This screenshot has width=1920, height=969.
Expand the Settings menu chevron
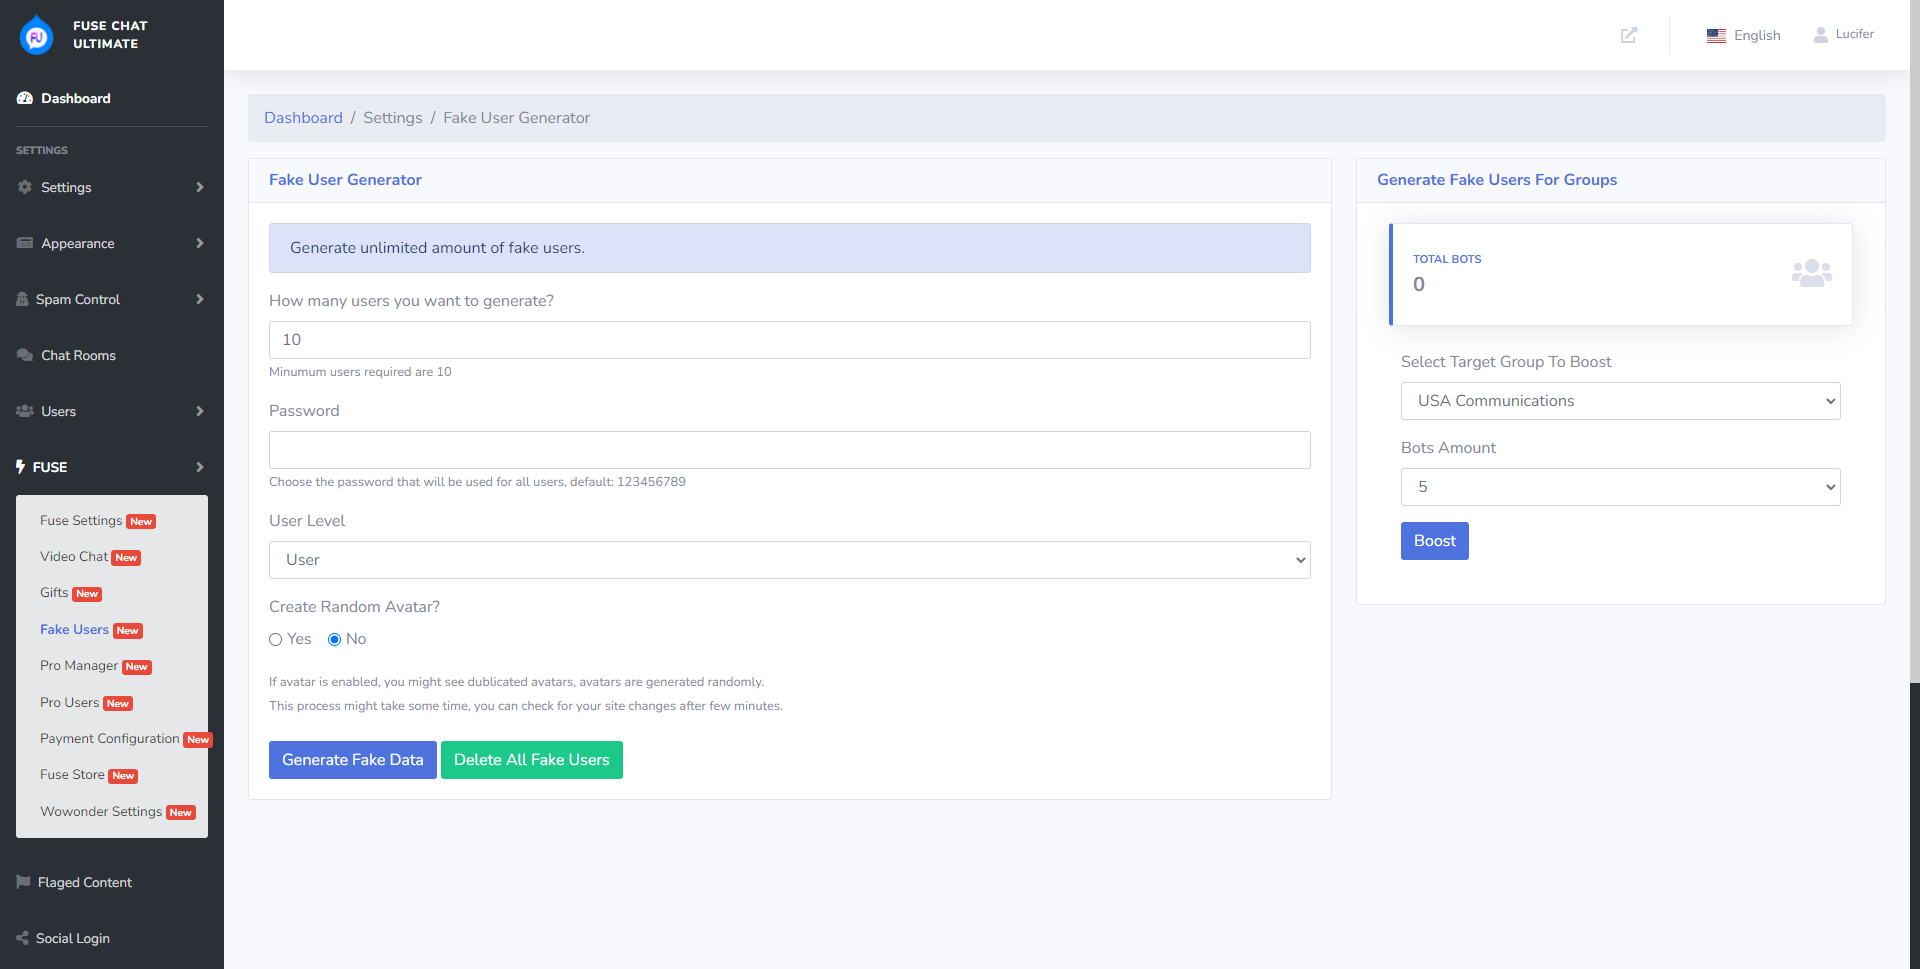(200, 187)
